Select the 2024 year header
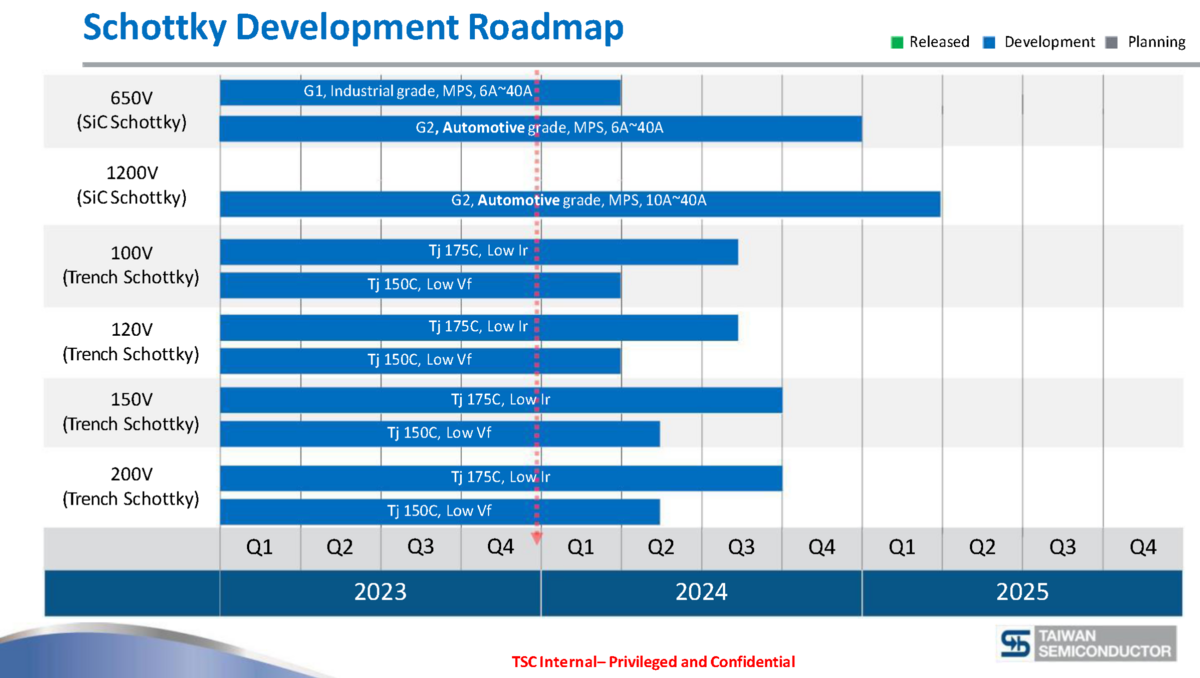The height and width of the screenshot is (678, 1200). click(x=700, y=592)
